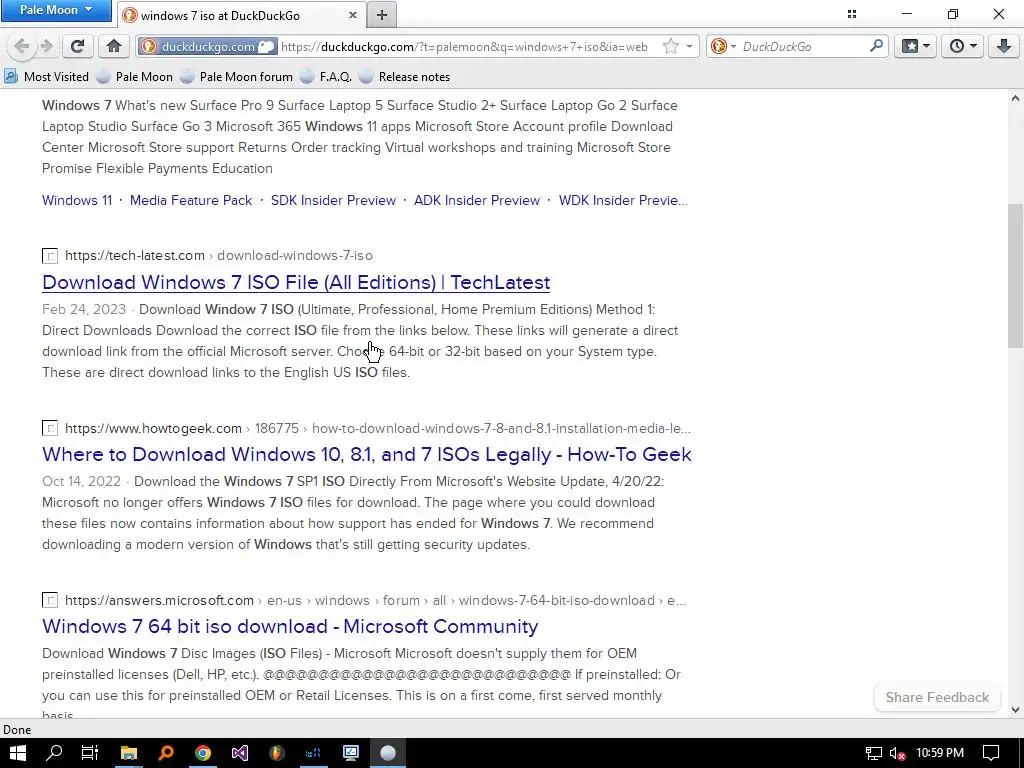Go back with the back arrow button
Screen dimensions: 1024x768
(22, 46)
